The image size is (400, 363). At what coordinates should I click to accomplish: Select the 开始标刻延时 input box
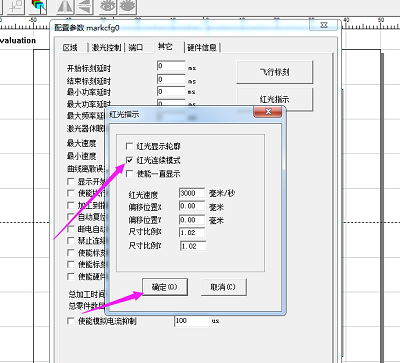tap(171, 66)
